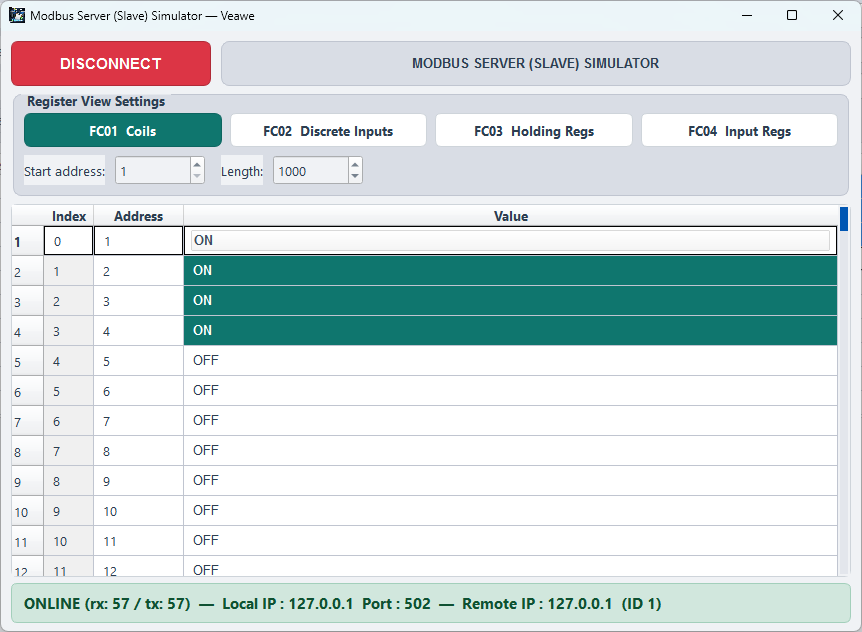Toggle coil value ON at address 3
Image resolution: width=862 pixels, height=632 pixels.
510,301
